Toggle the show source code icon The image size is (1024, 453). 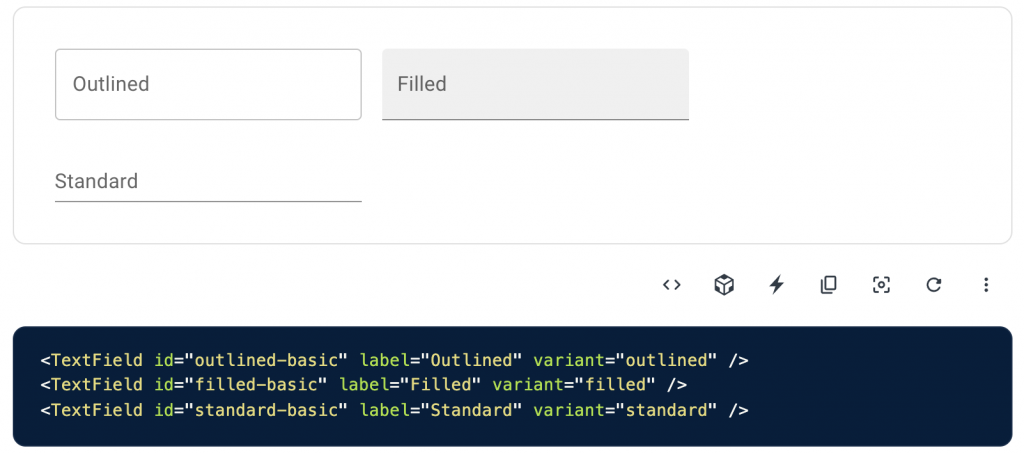click(672, 285)
